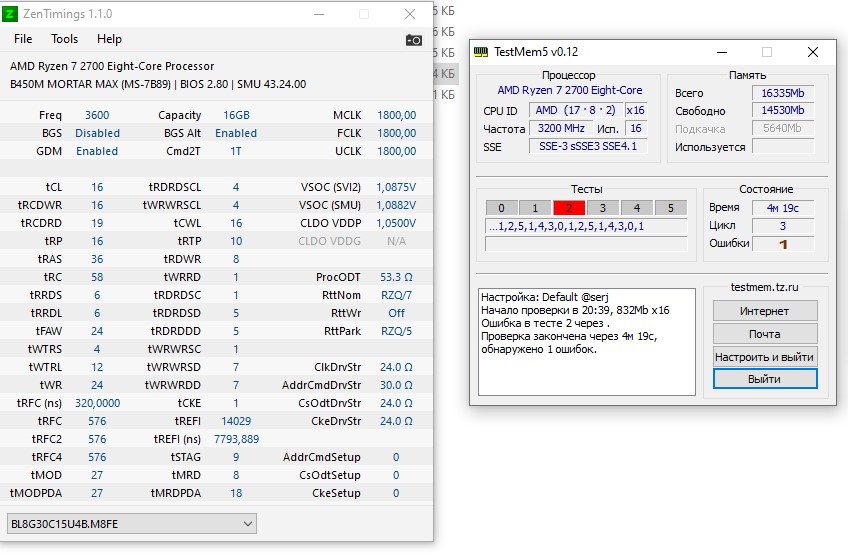
Task: Select test block 4 in TestMem5
Action: [637, 208]
